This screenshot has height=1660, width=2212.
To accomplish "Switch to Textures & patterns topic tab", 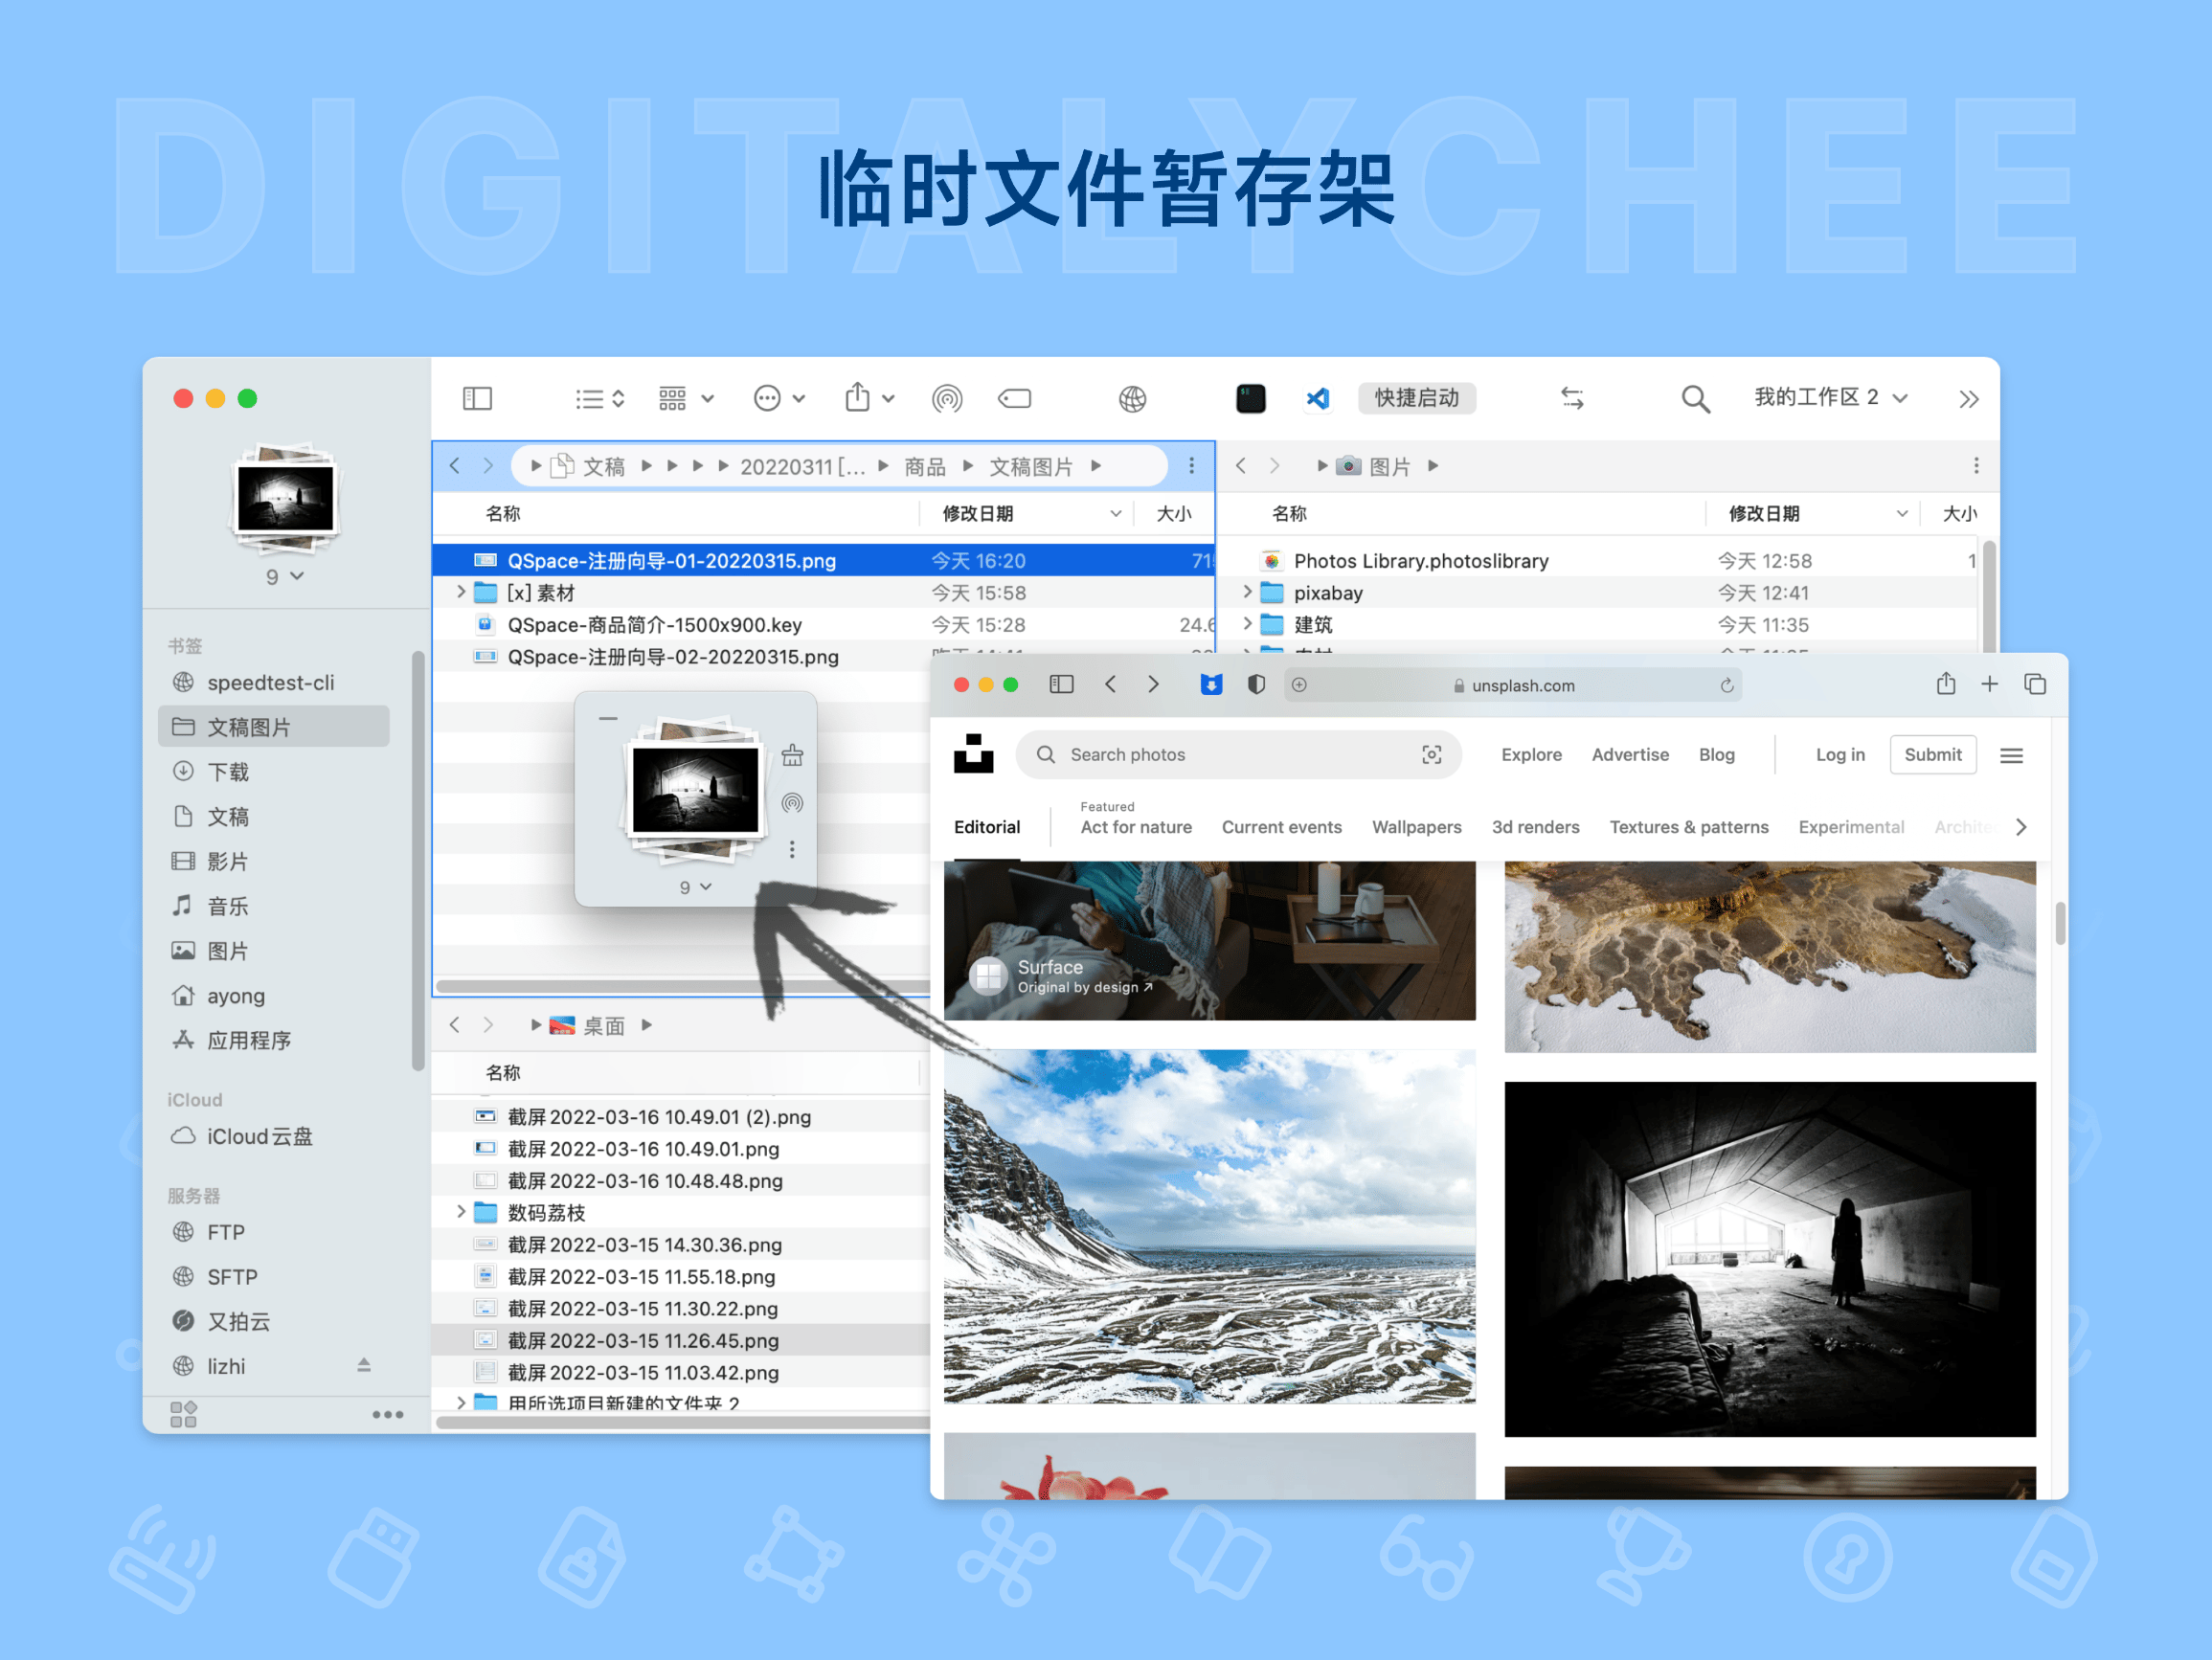I will pyautogui.click(x=1688, y=827).
